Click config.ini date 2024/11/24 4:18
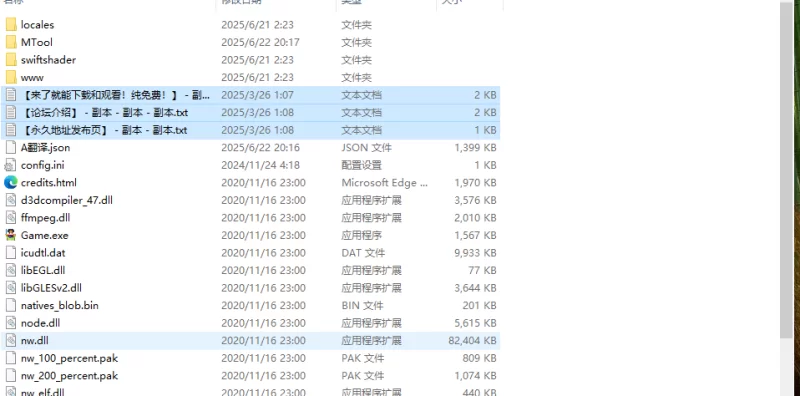 click(x=260, y=165)
